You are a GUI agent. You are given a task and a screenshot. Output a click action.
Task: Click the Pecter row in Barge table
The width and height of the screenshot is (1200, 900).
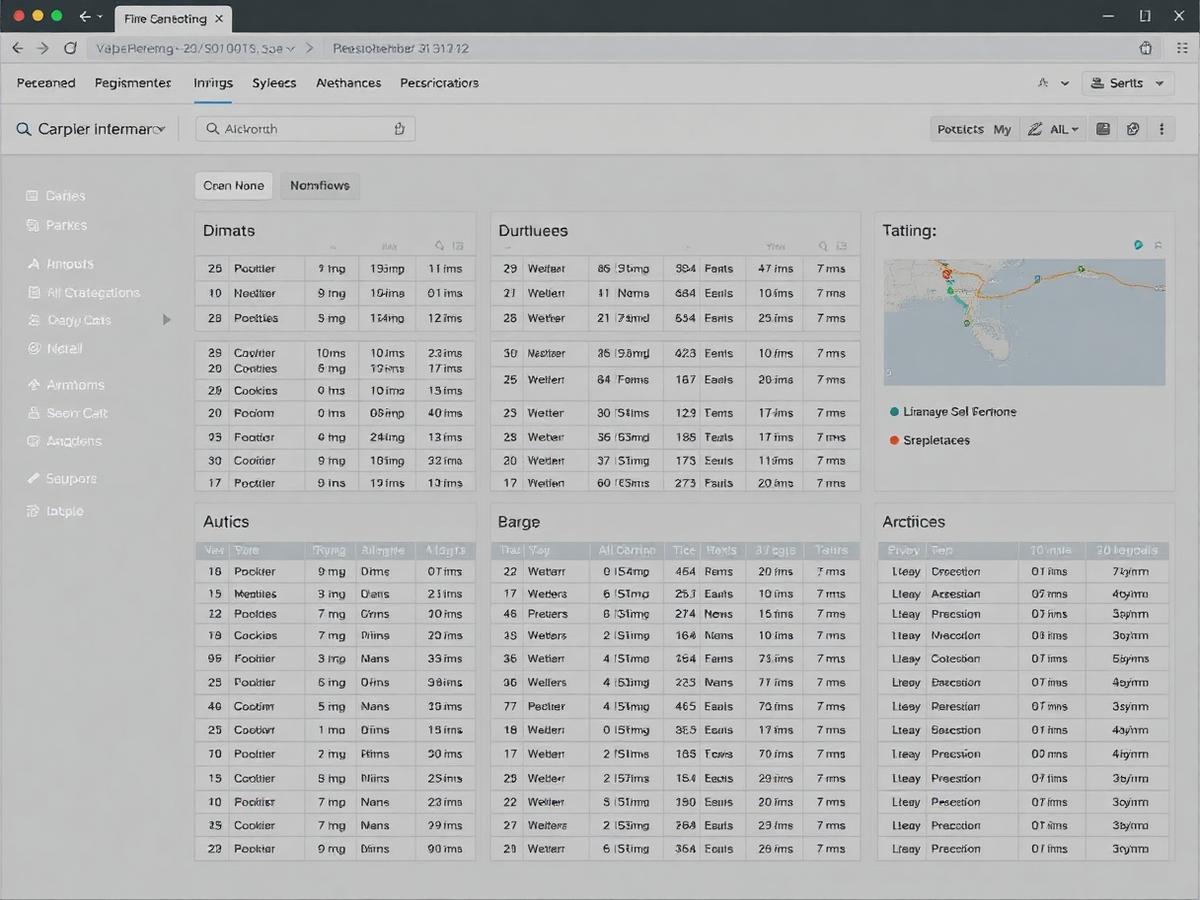click(x=675, y=706)
